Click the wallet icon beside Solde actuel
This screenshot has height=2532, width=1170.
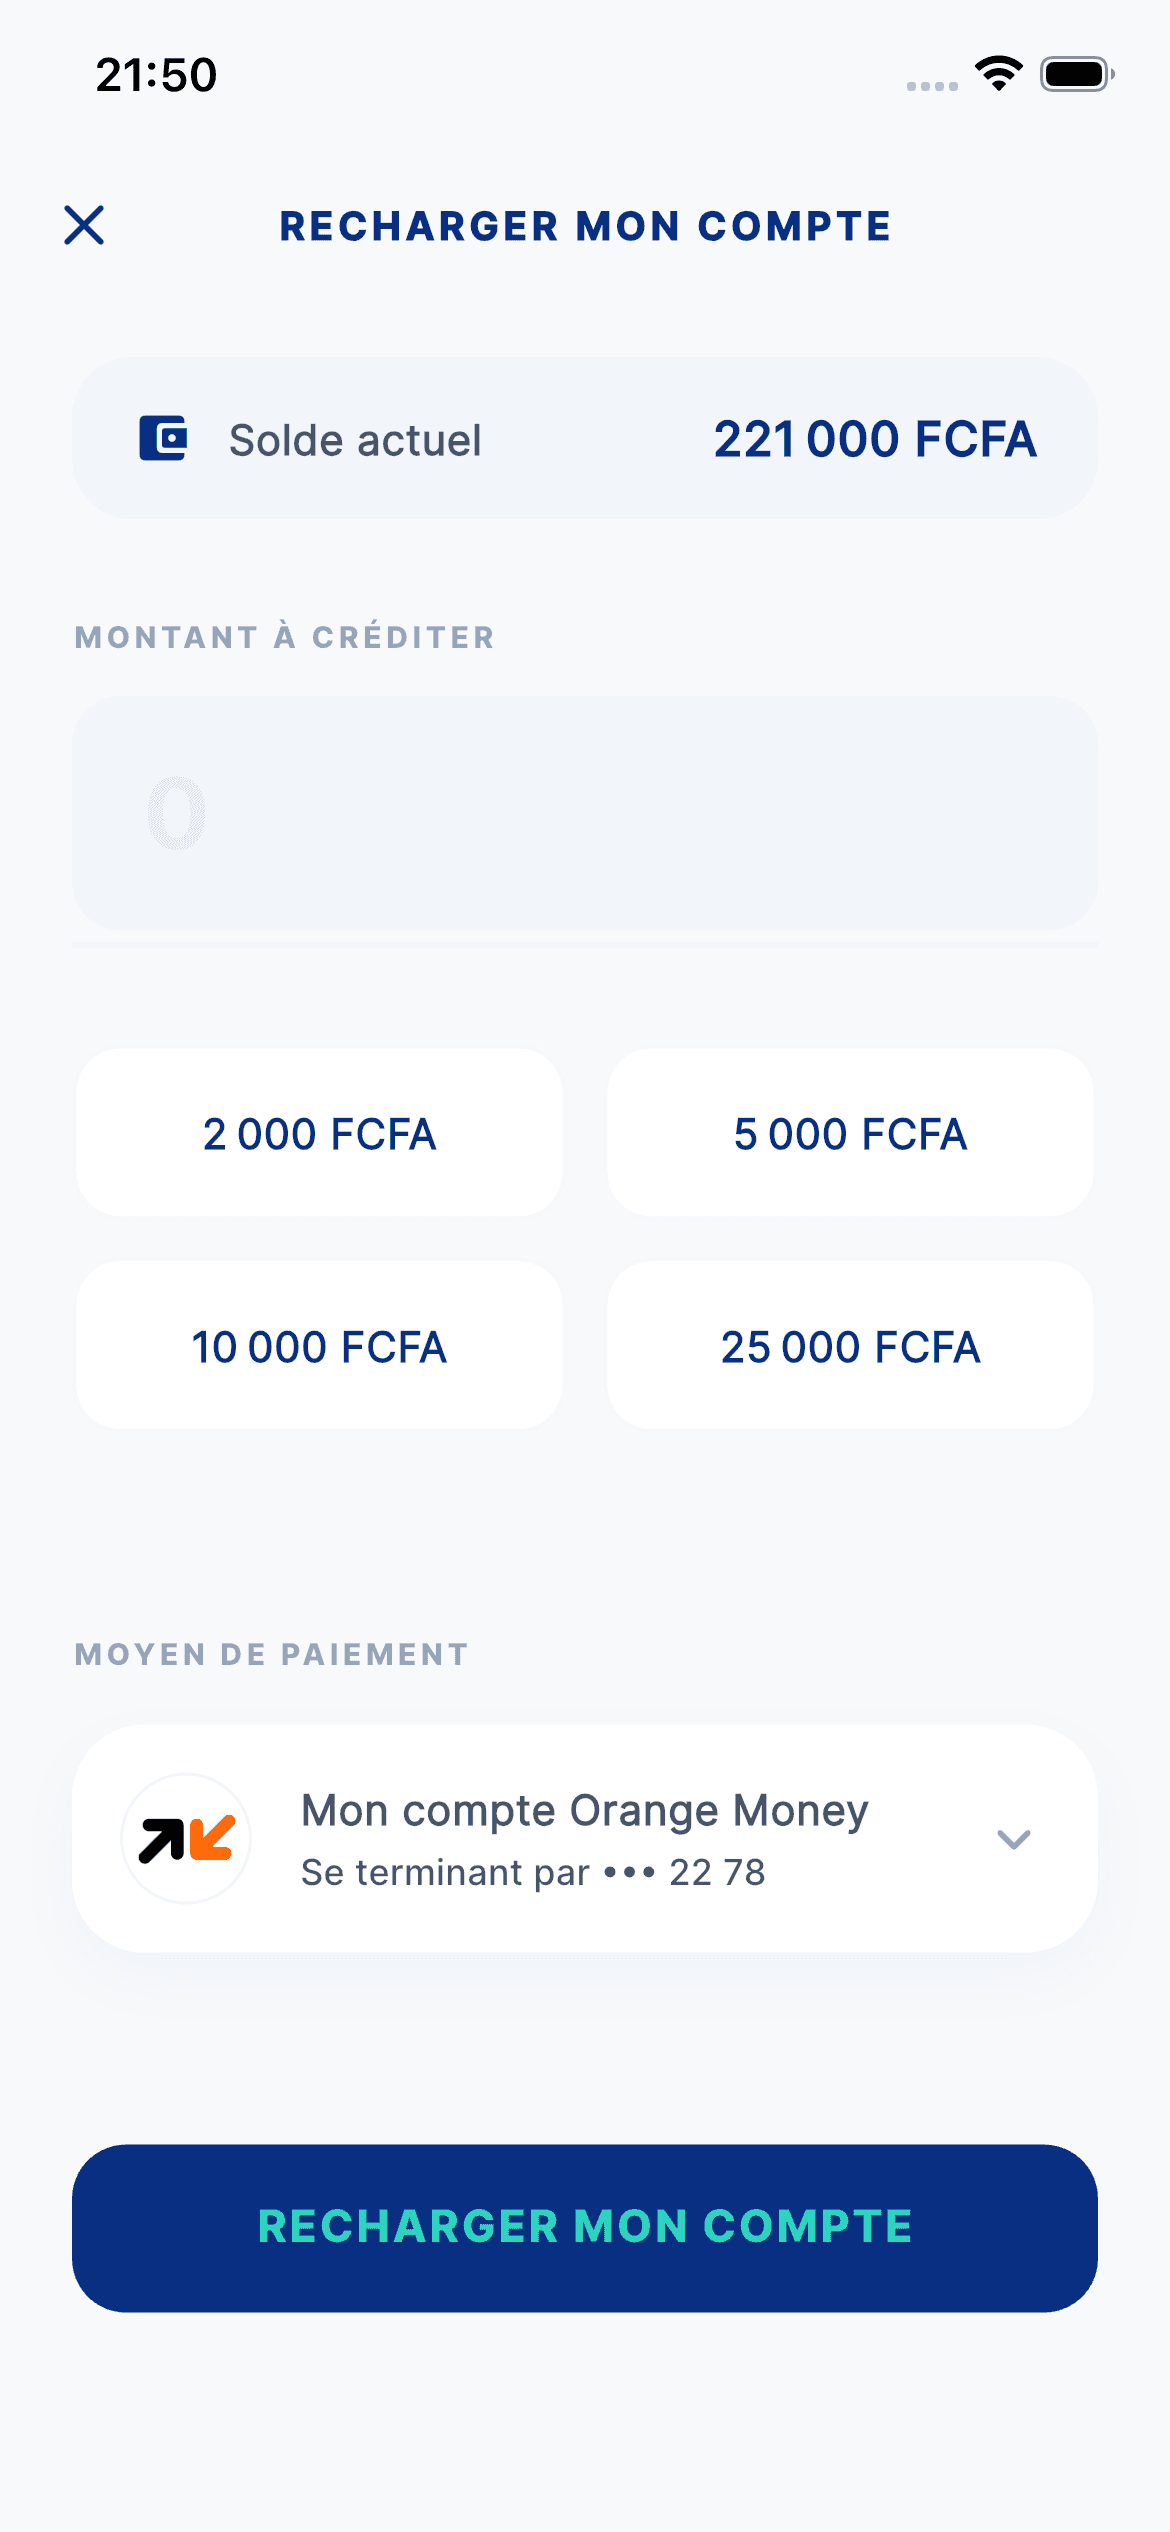163,438
